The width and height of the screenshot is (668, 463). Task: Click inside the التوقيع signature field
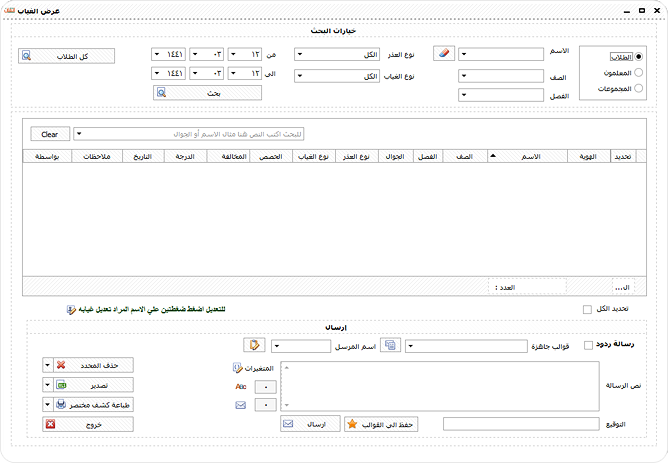[x=521, y=424]
